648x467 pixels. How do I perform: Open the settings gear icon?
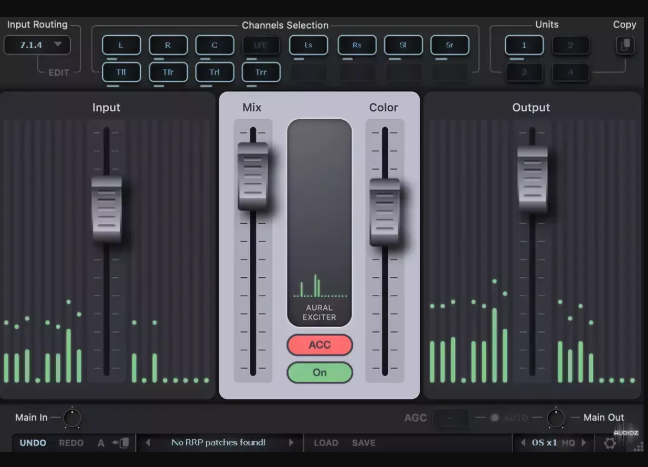click(610, 443)
